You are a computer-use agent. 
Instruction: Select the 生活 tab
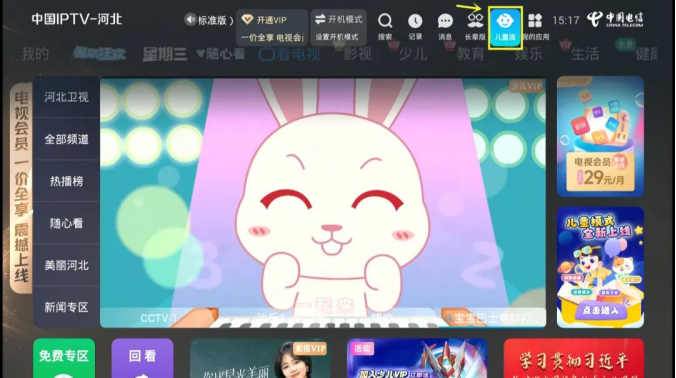pyautogui.click(x=585, y=54)
